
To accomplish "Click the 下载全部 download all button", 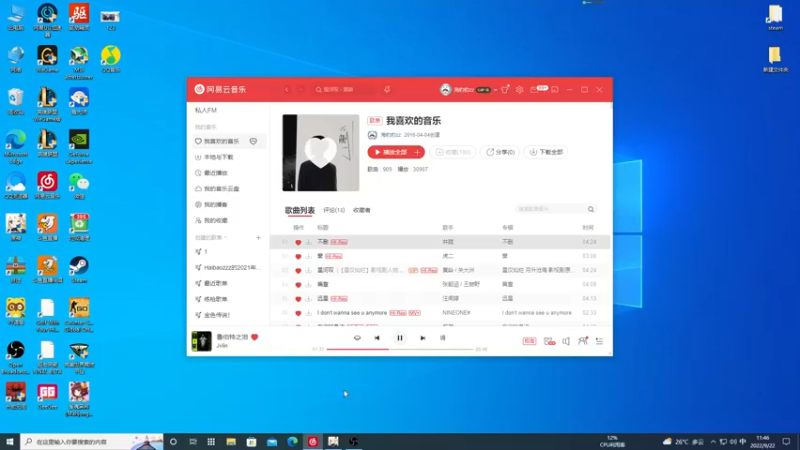I will 546,152.
